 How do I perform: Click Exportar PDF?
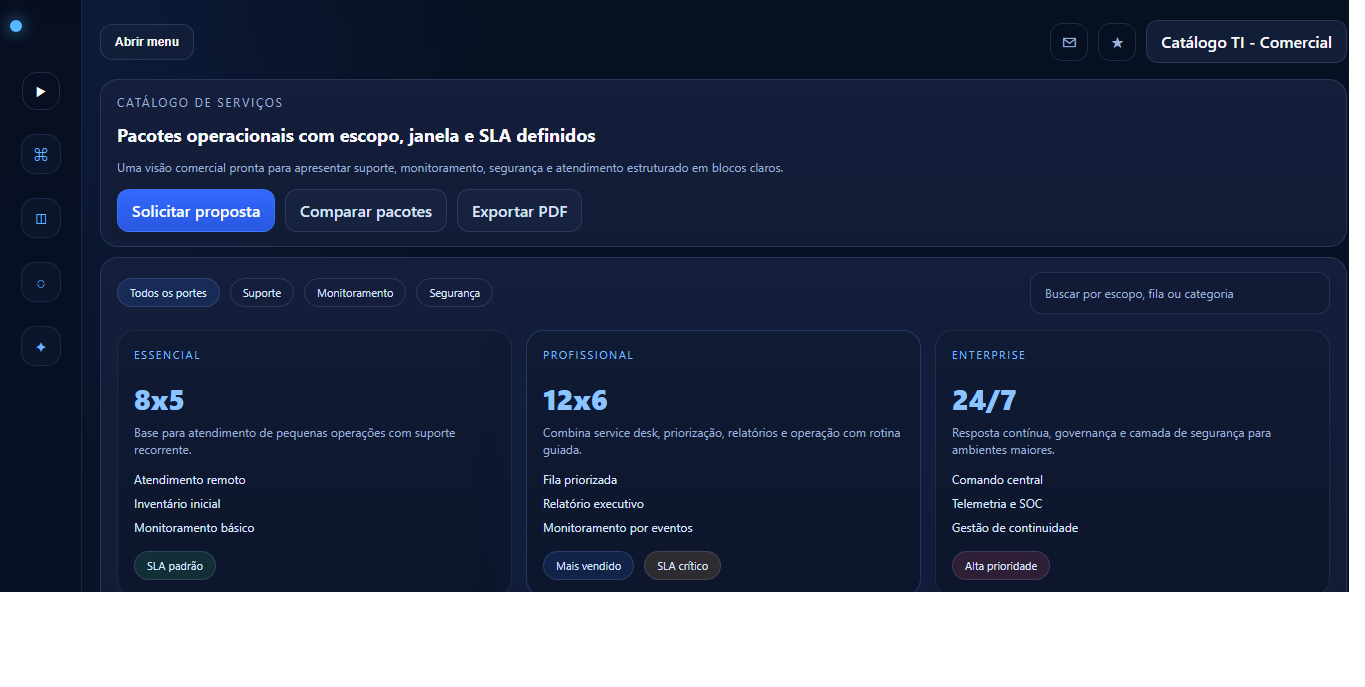(x=519, y=210)
